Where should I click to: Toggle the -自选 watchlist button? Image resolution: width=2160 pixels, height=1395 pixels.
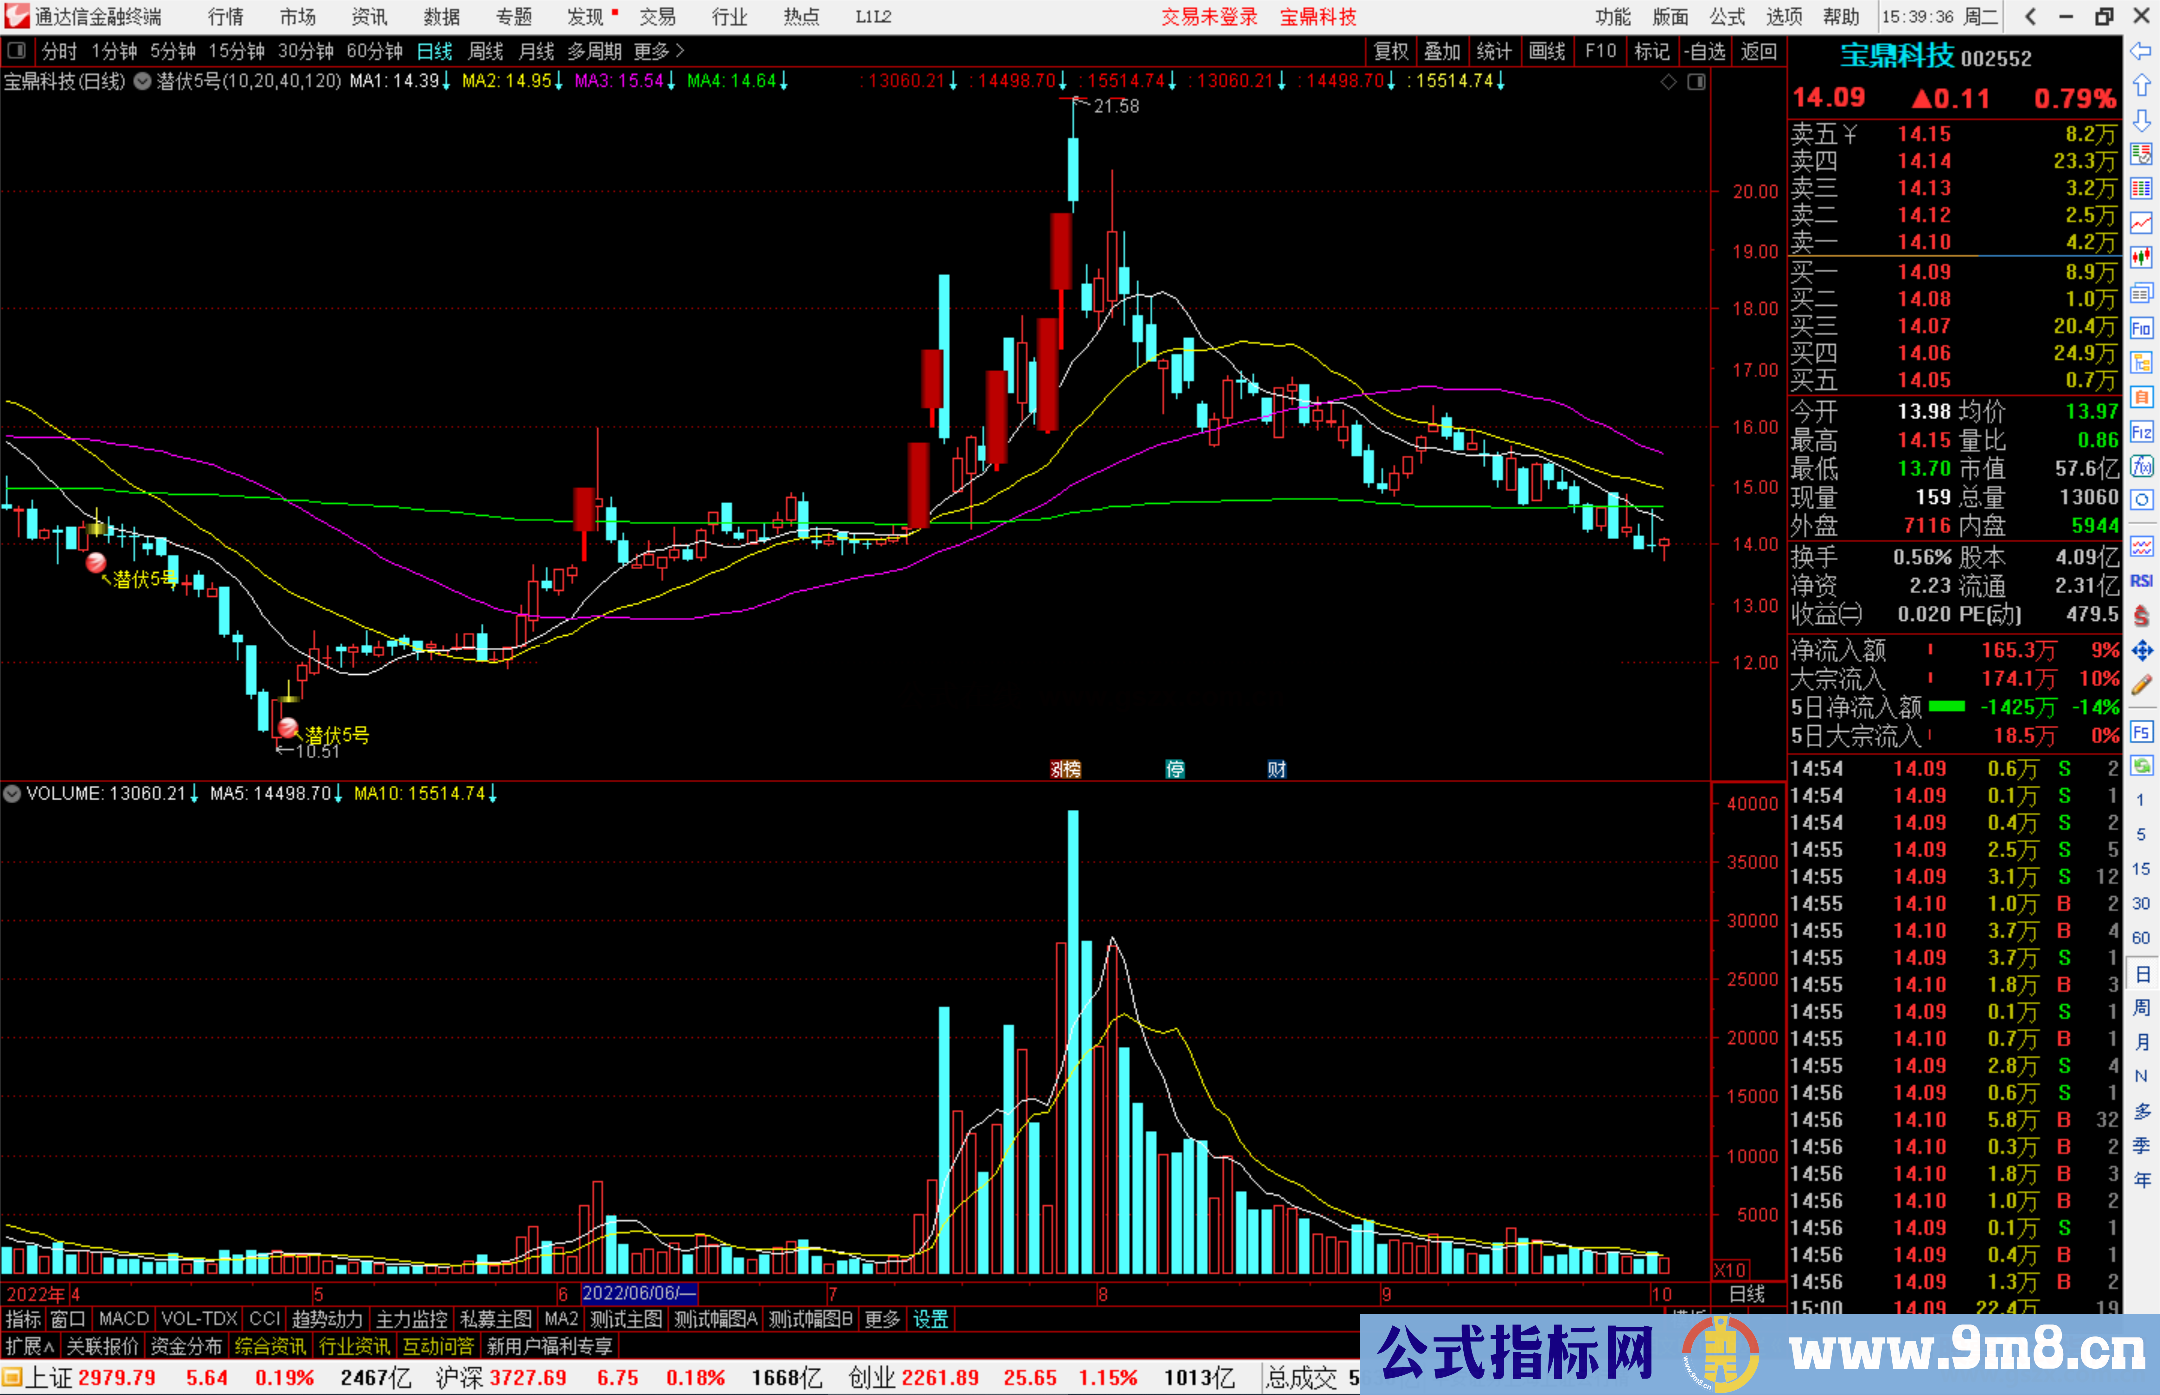point(1704,51)
